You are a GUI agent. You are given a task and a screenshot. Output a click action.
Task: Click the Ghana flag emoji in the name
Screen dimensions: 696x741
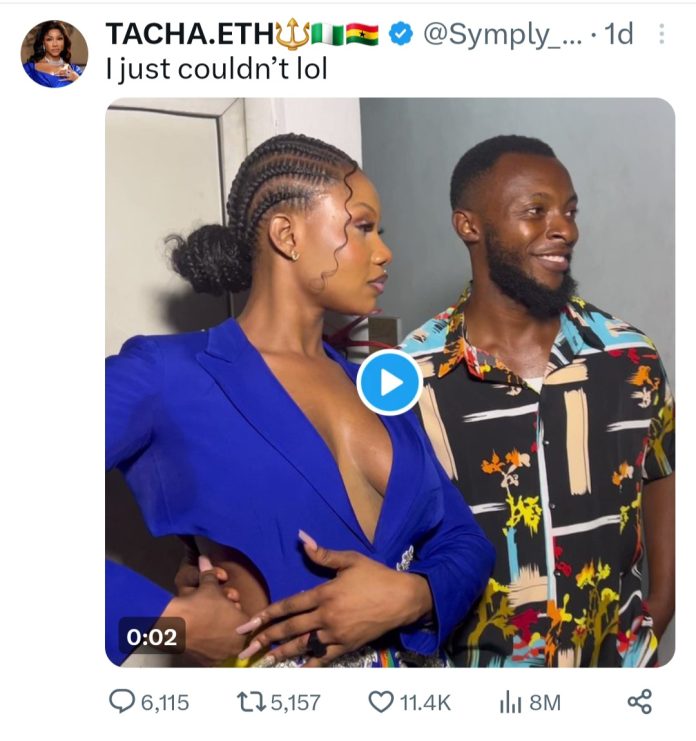[x=362, y=34]
